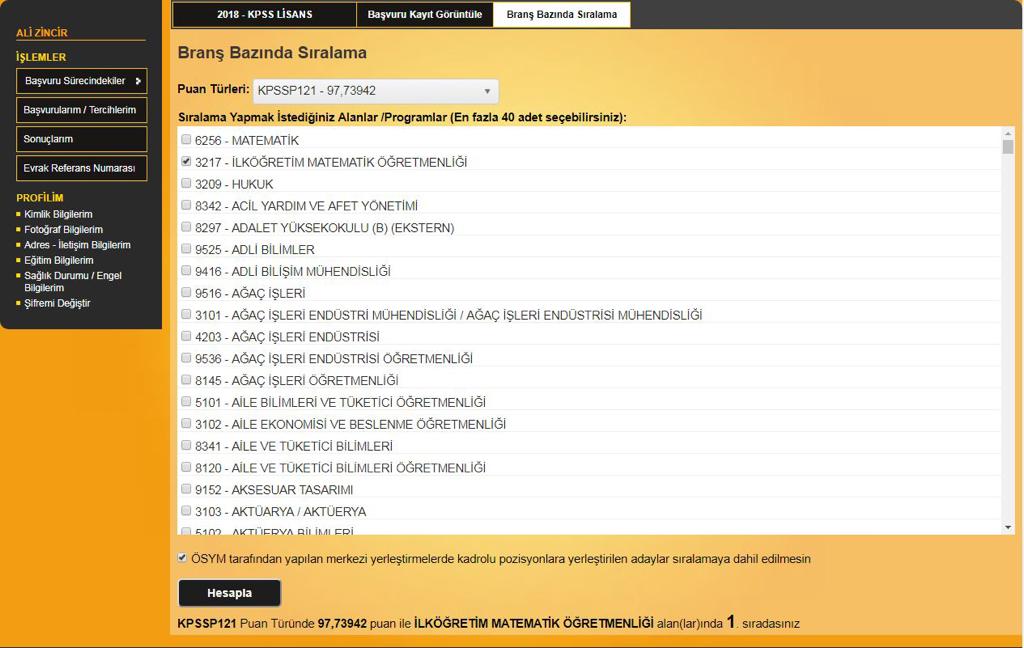The height and width of the screenshot is (648, 1024).
Task: Open Başvurularım / Tercihlerim page
Action: tap(81, 110)
